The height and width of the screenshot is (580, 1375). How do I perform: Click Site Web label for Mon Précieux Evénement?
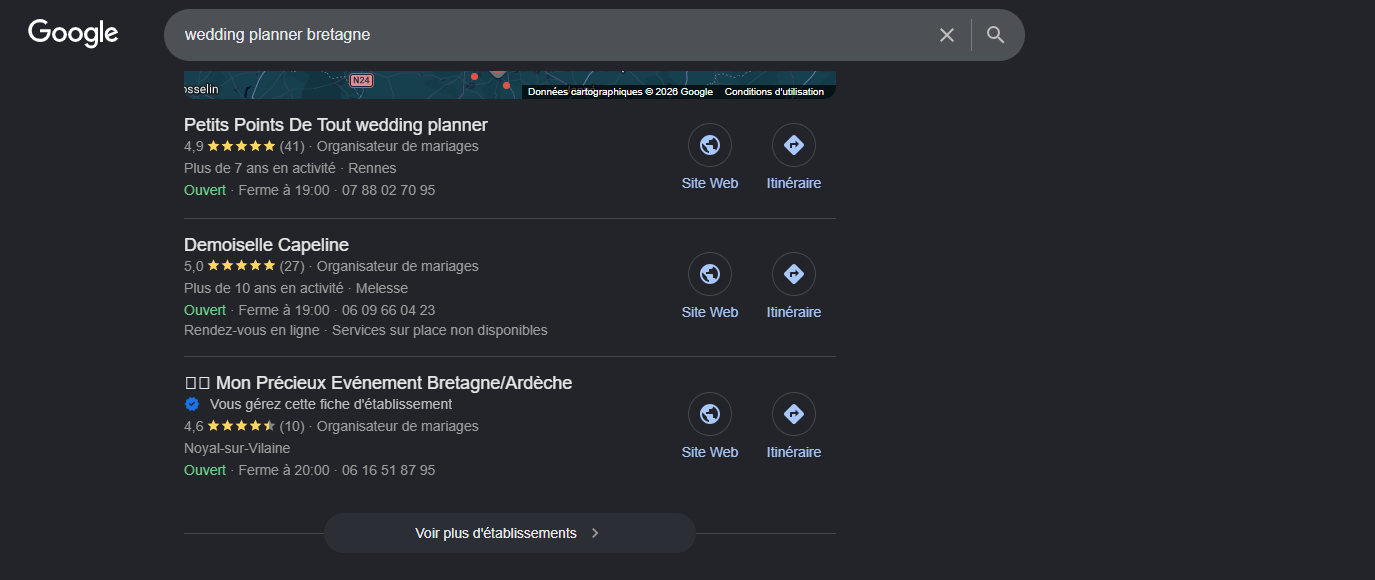click(710, 452)
